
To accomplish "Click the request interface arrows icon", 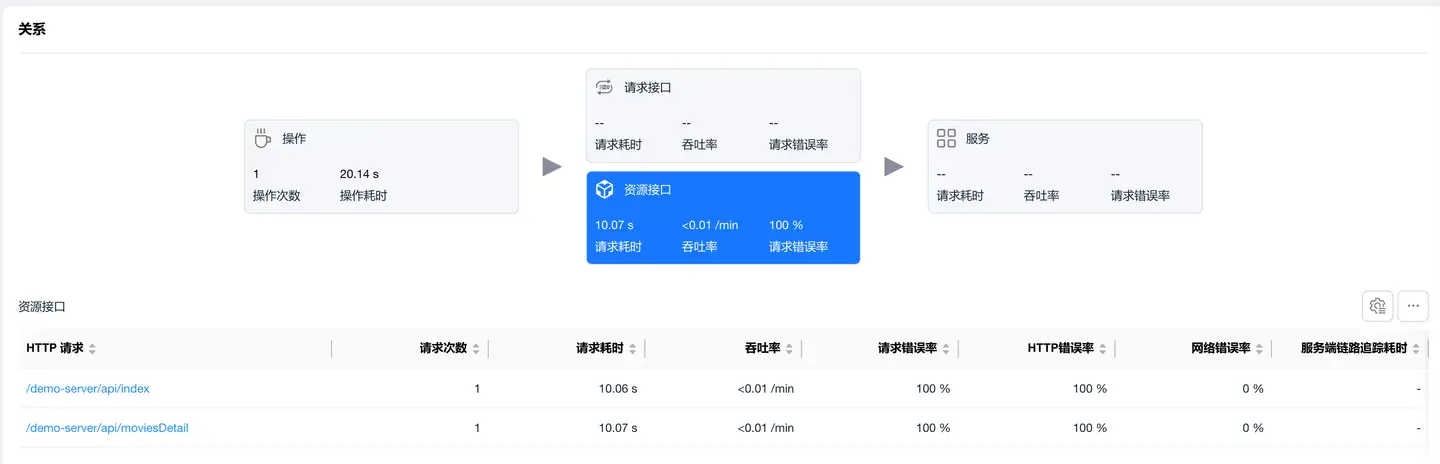I will point(604,87).
